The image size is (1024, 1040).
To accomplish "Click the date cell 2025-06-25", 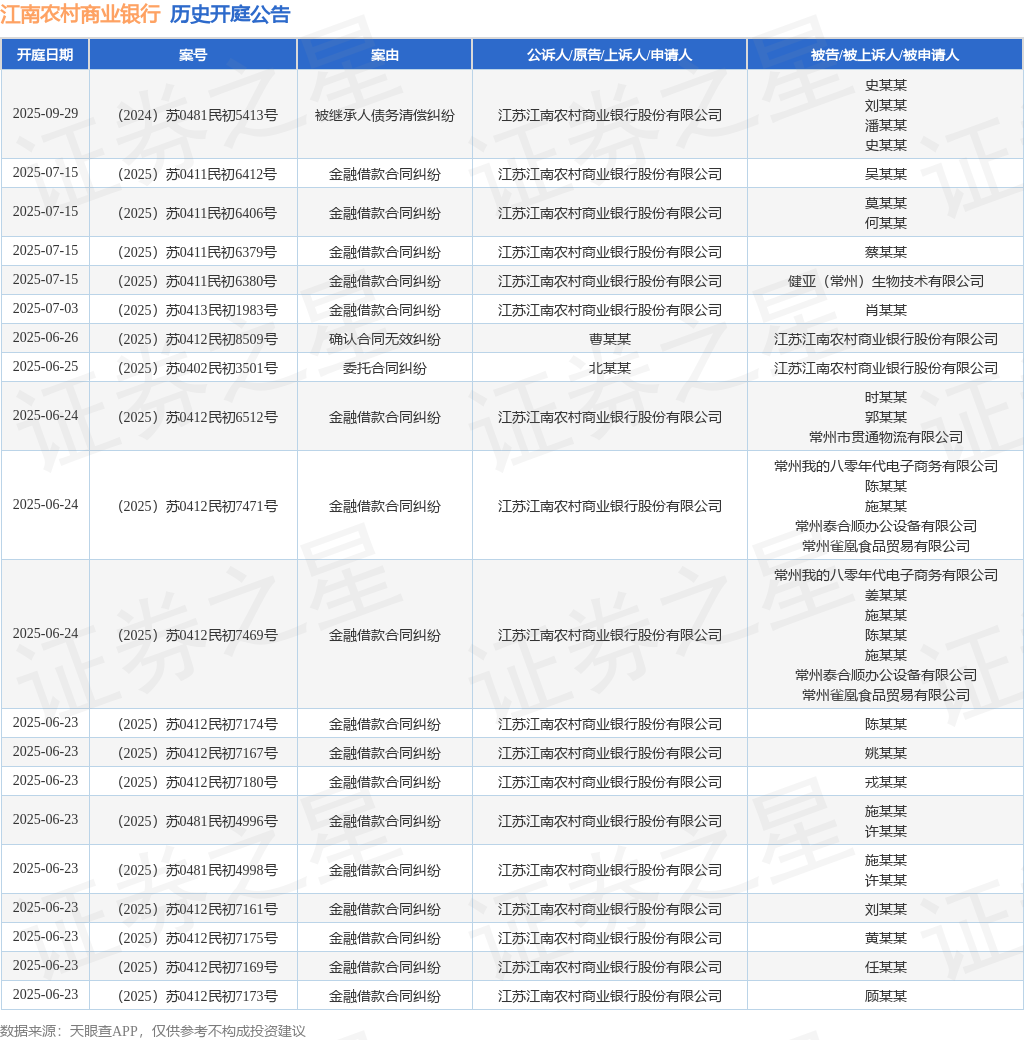I will (45, 367).
